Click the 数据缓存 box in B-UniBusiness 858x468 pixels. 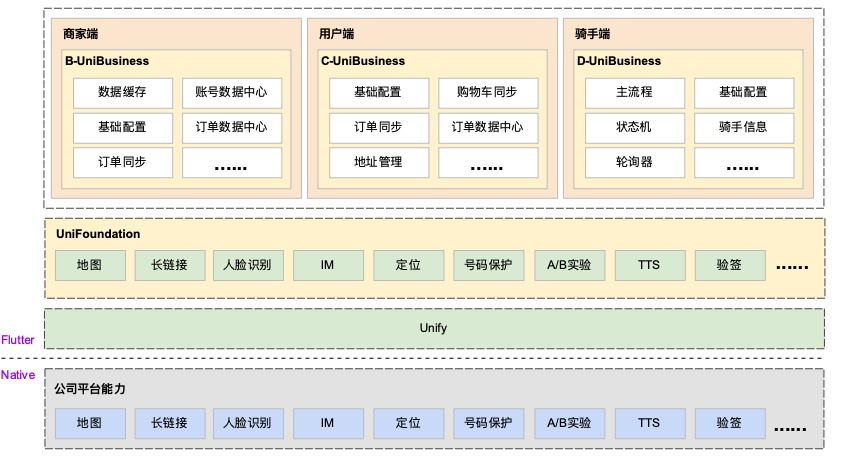(123, 93)
